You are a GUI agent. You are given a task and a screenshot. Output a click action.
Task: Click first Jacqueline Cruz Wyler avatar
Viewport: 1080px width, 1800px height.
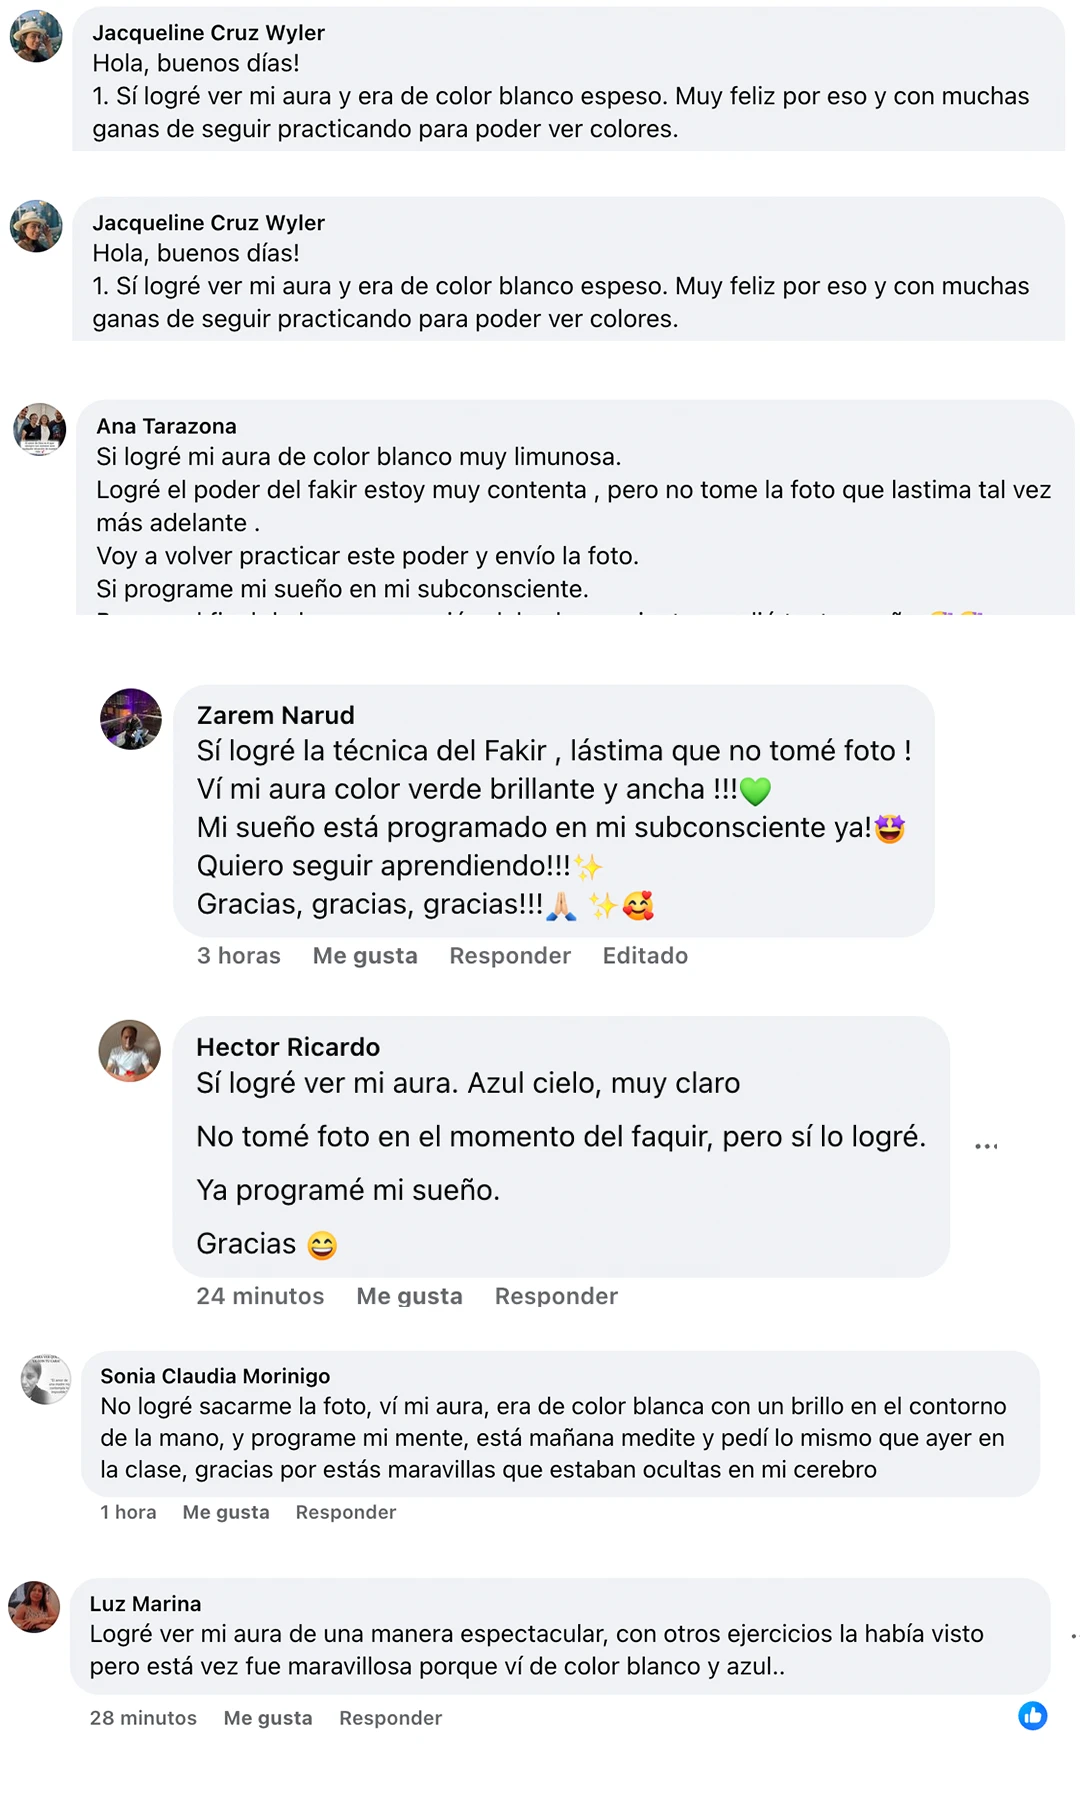(x=36, y=36)
